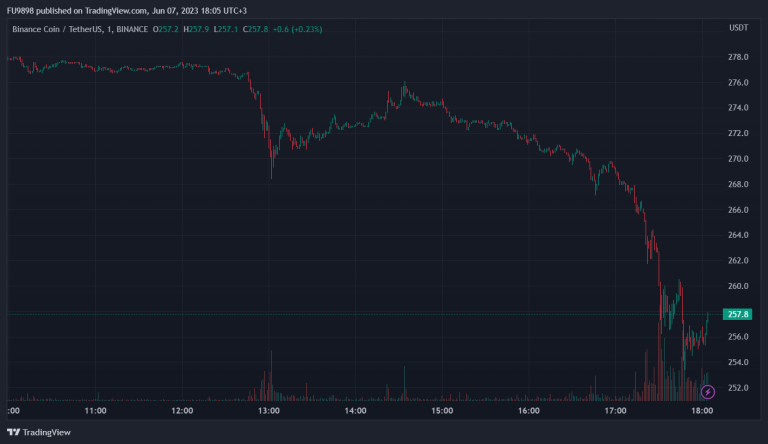This screenshot has width=768, height=444.
Task: Click the purple lightning bolt icon
Action: point(708,392)
